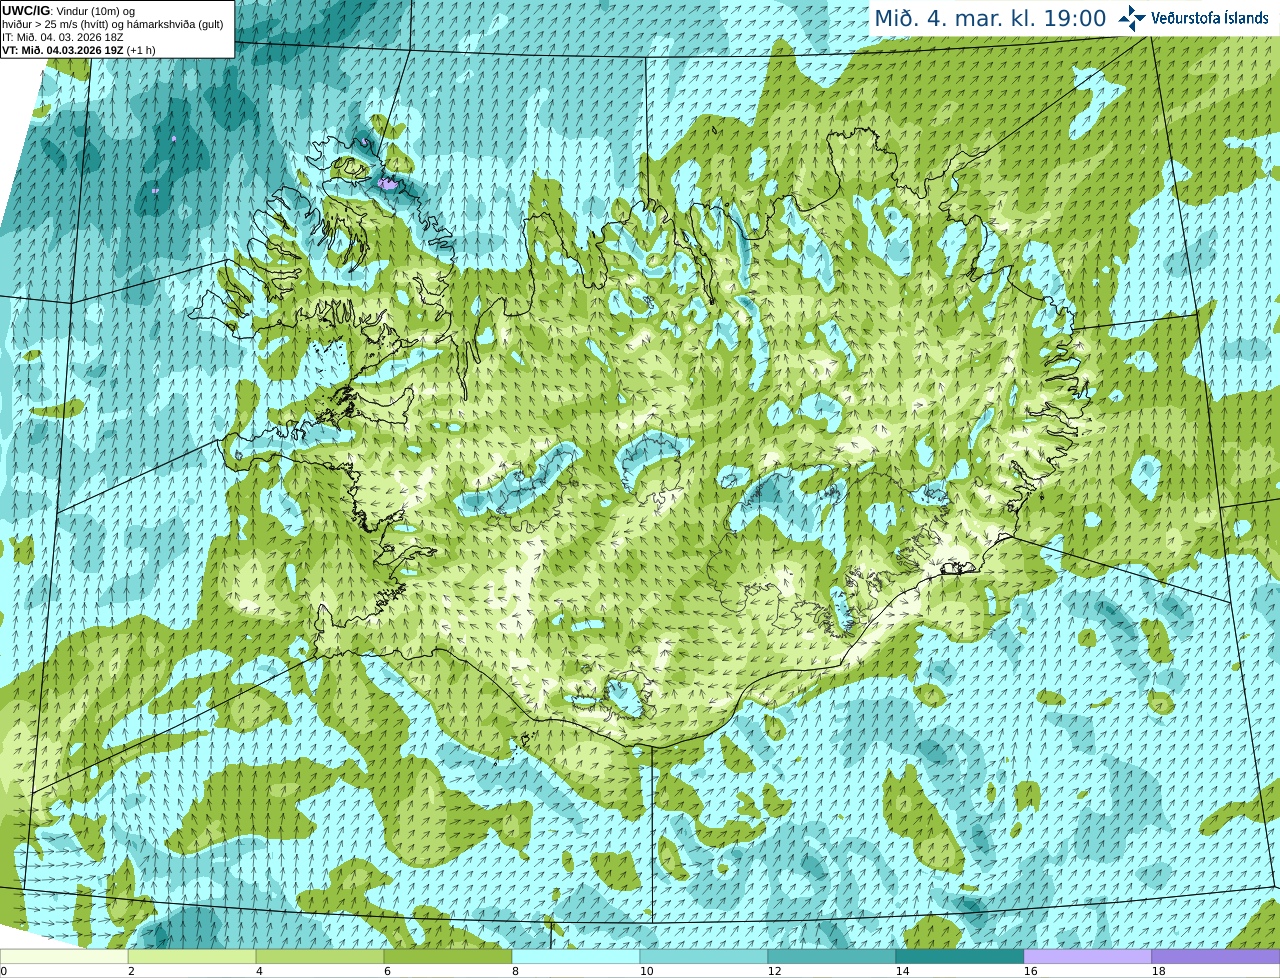
Task: Click the Vindur (10m) og title text
Action: point(96,10)
